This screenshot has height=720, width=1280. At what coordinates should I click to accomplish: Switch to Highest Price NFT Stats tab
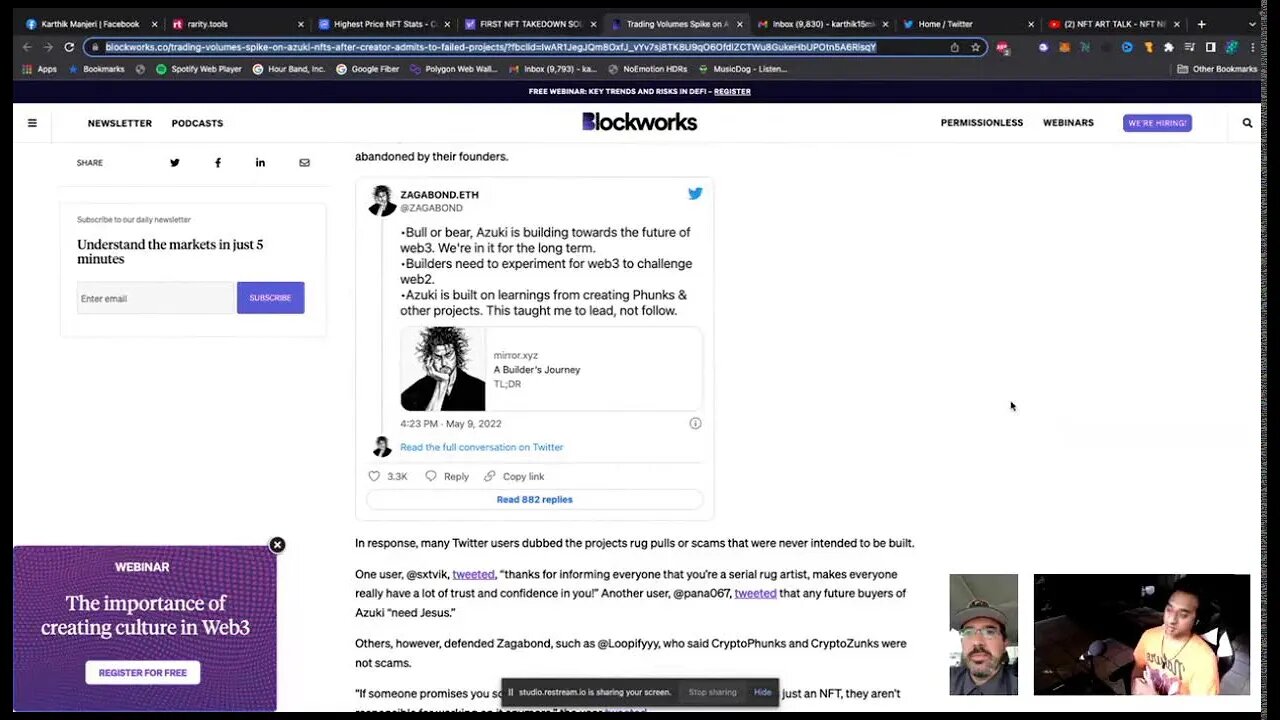point(384,24)
